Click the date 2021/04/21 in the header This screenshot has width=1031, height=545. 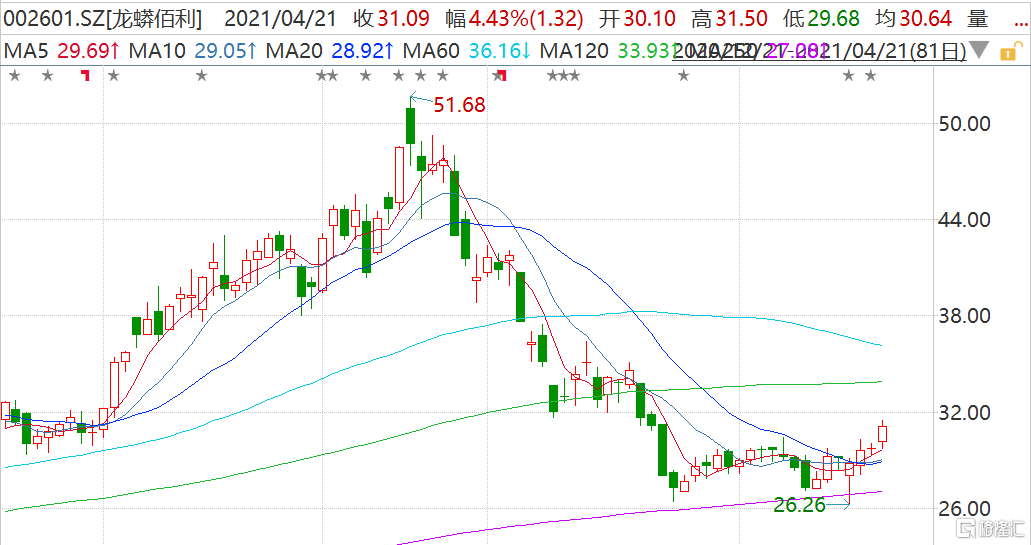280,19
